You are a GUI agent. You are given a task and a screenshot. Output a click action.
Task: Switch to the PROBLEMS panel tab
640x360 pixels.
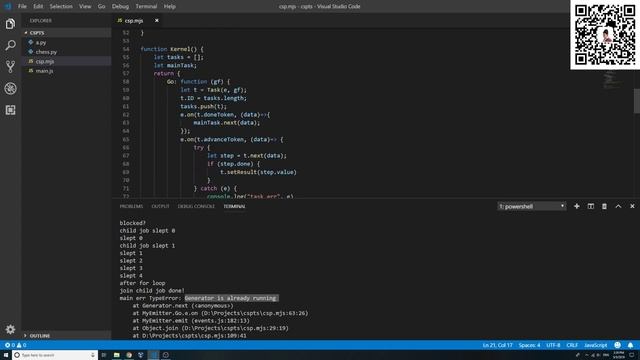coord(131,206)
